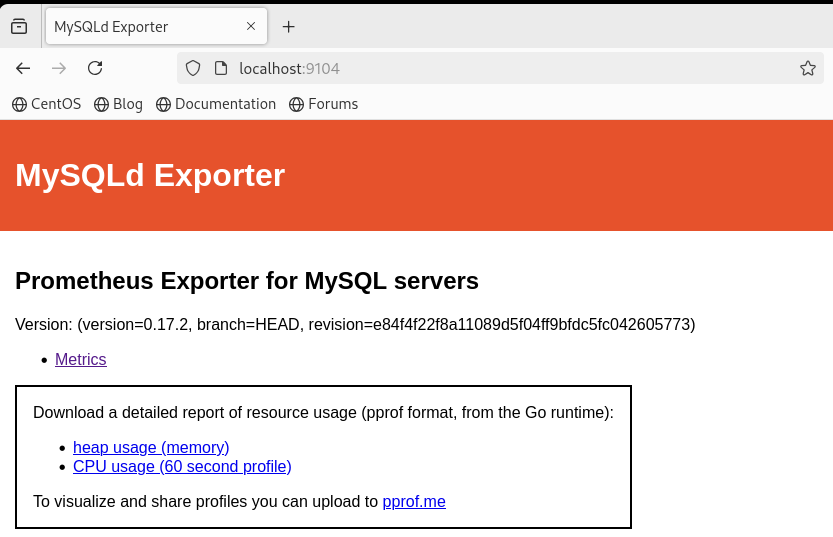The width and height of the screenshot is (833, 537).
Task: Download CPU usage 60 second profile
Action: click(182, 466)
